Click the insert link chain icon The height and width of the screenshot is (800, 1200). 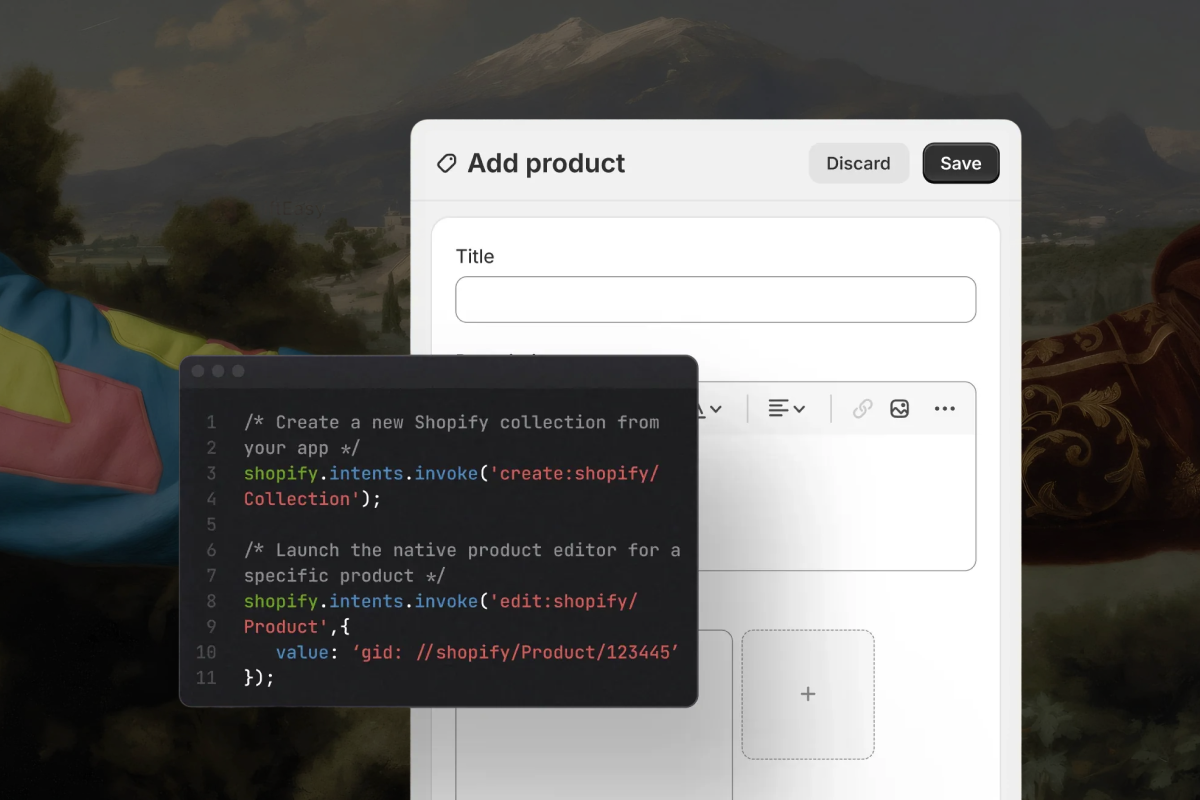(x=862, y=408)
